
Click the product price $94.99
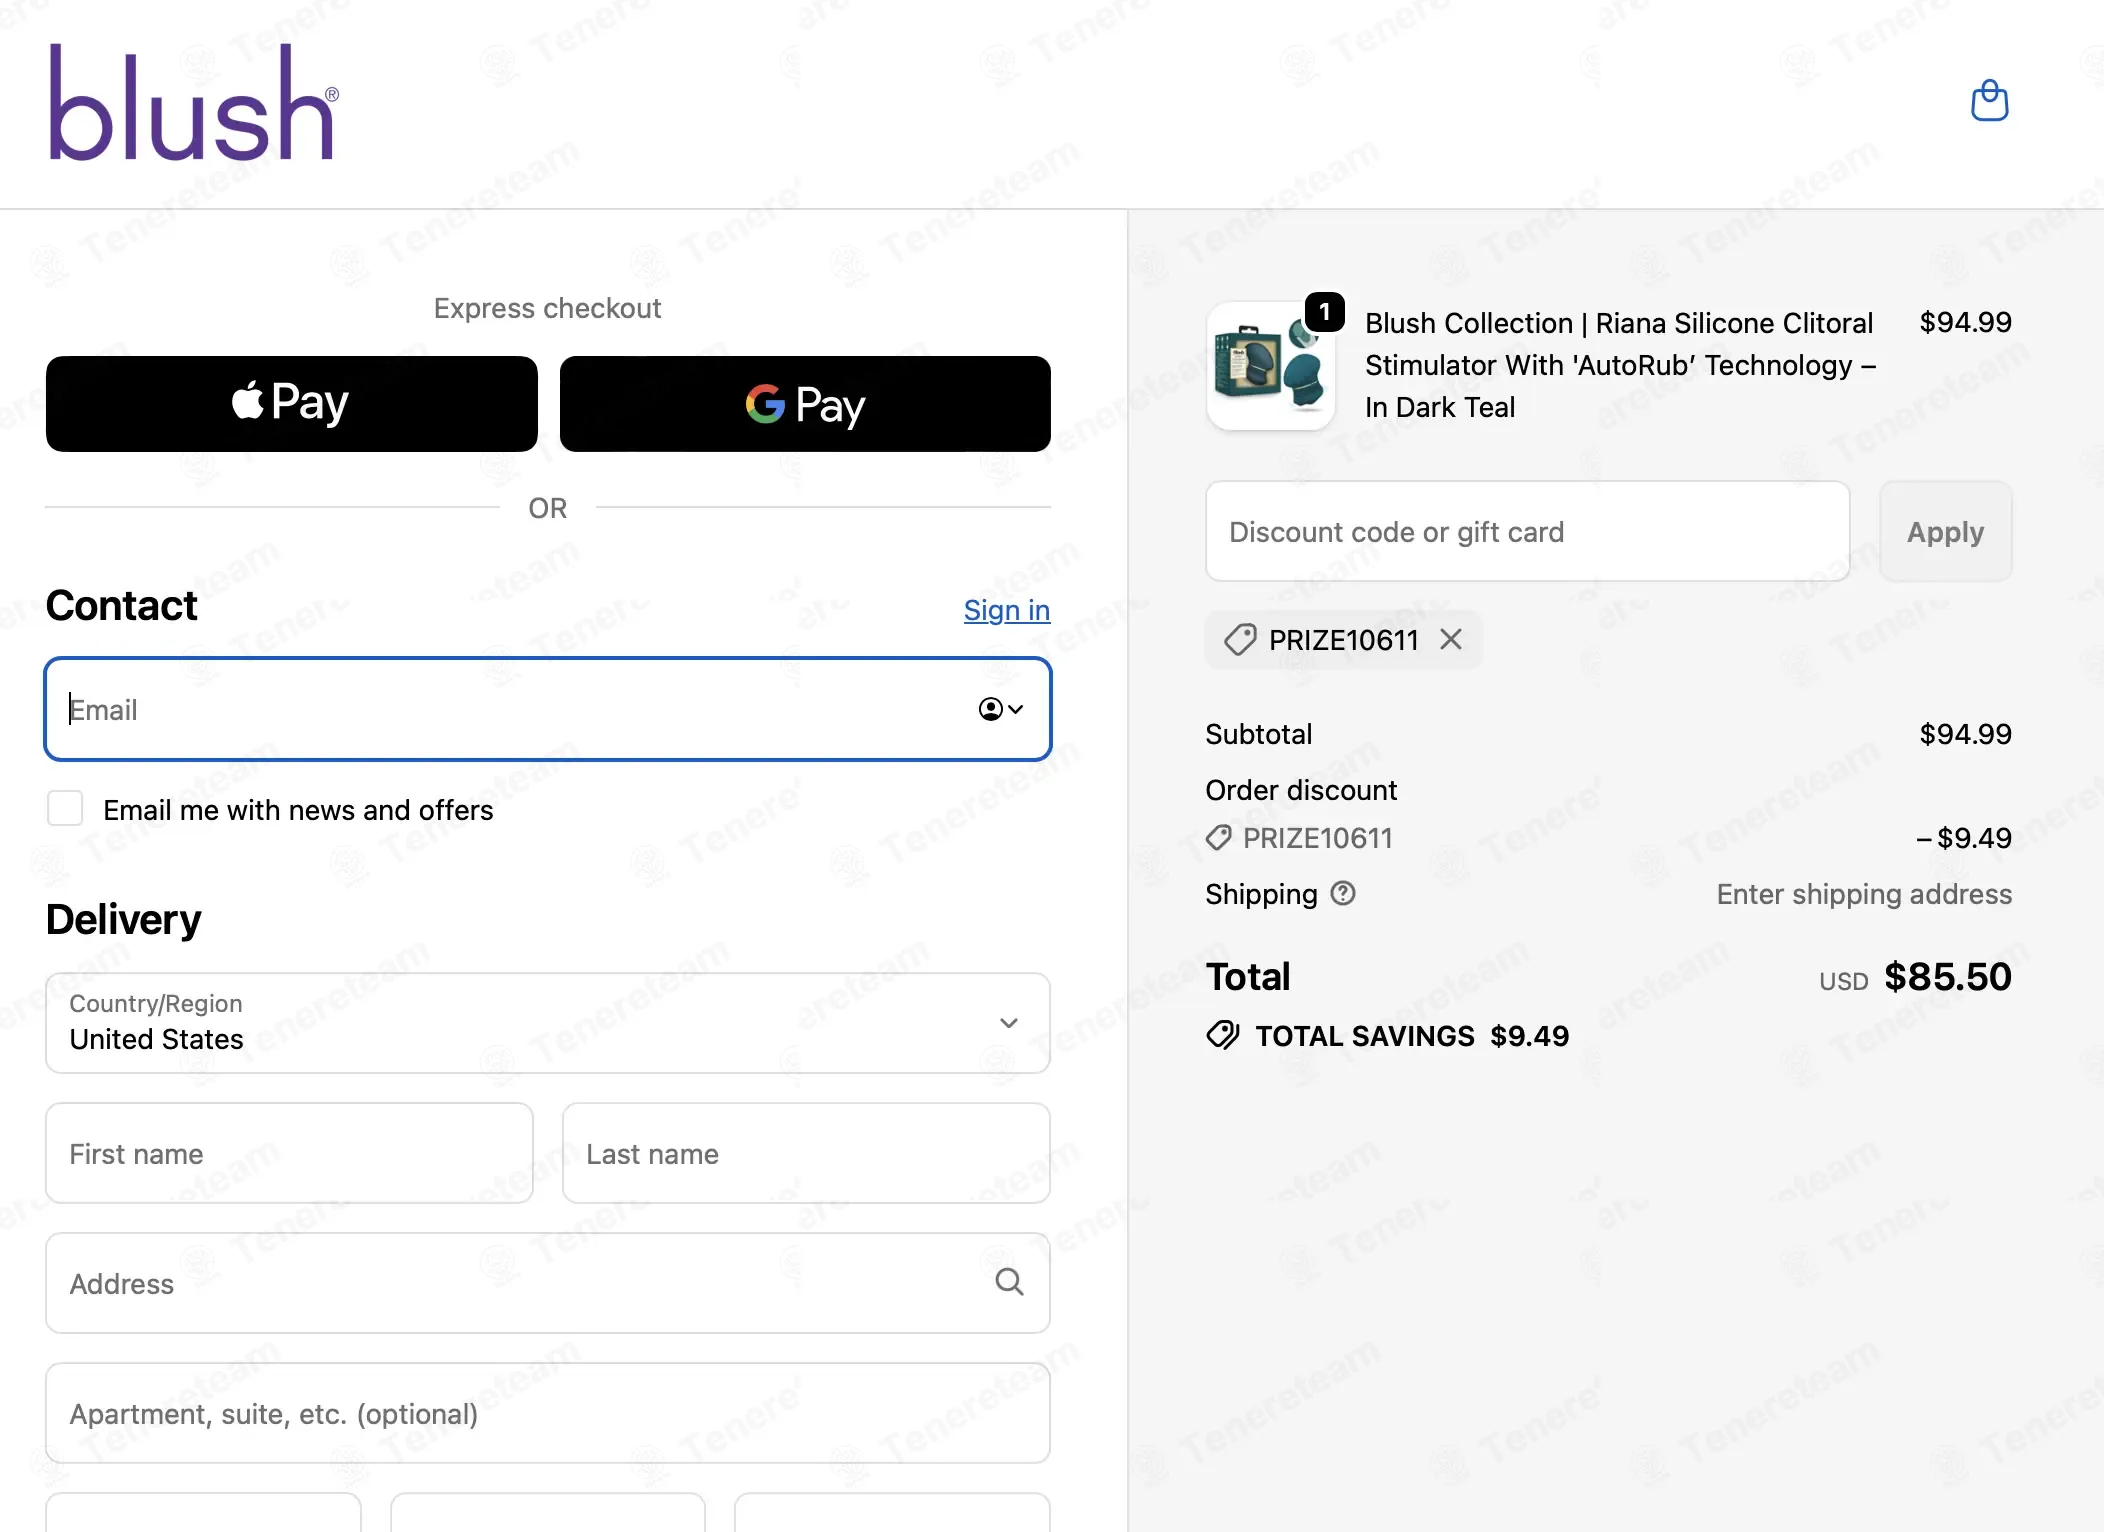click(x=1966, y=322)
